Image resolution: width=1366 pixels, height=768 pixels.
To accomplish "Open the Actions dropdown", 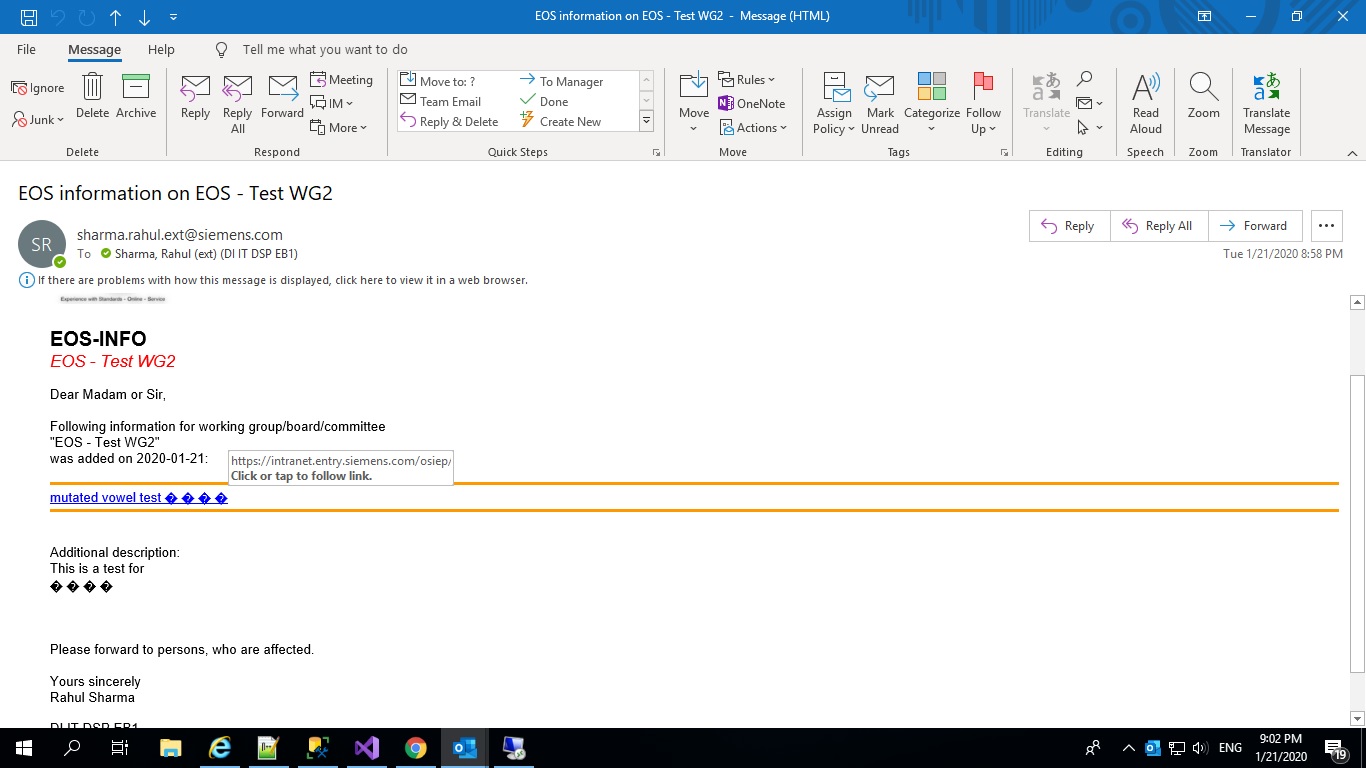I will [753, 127].
